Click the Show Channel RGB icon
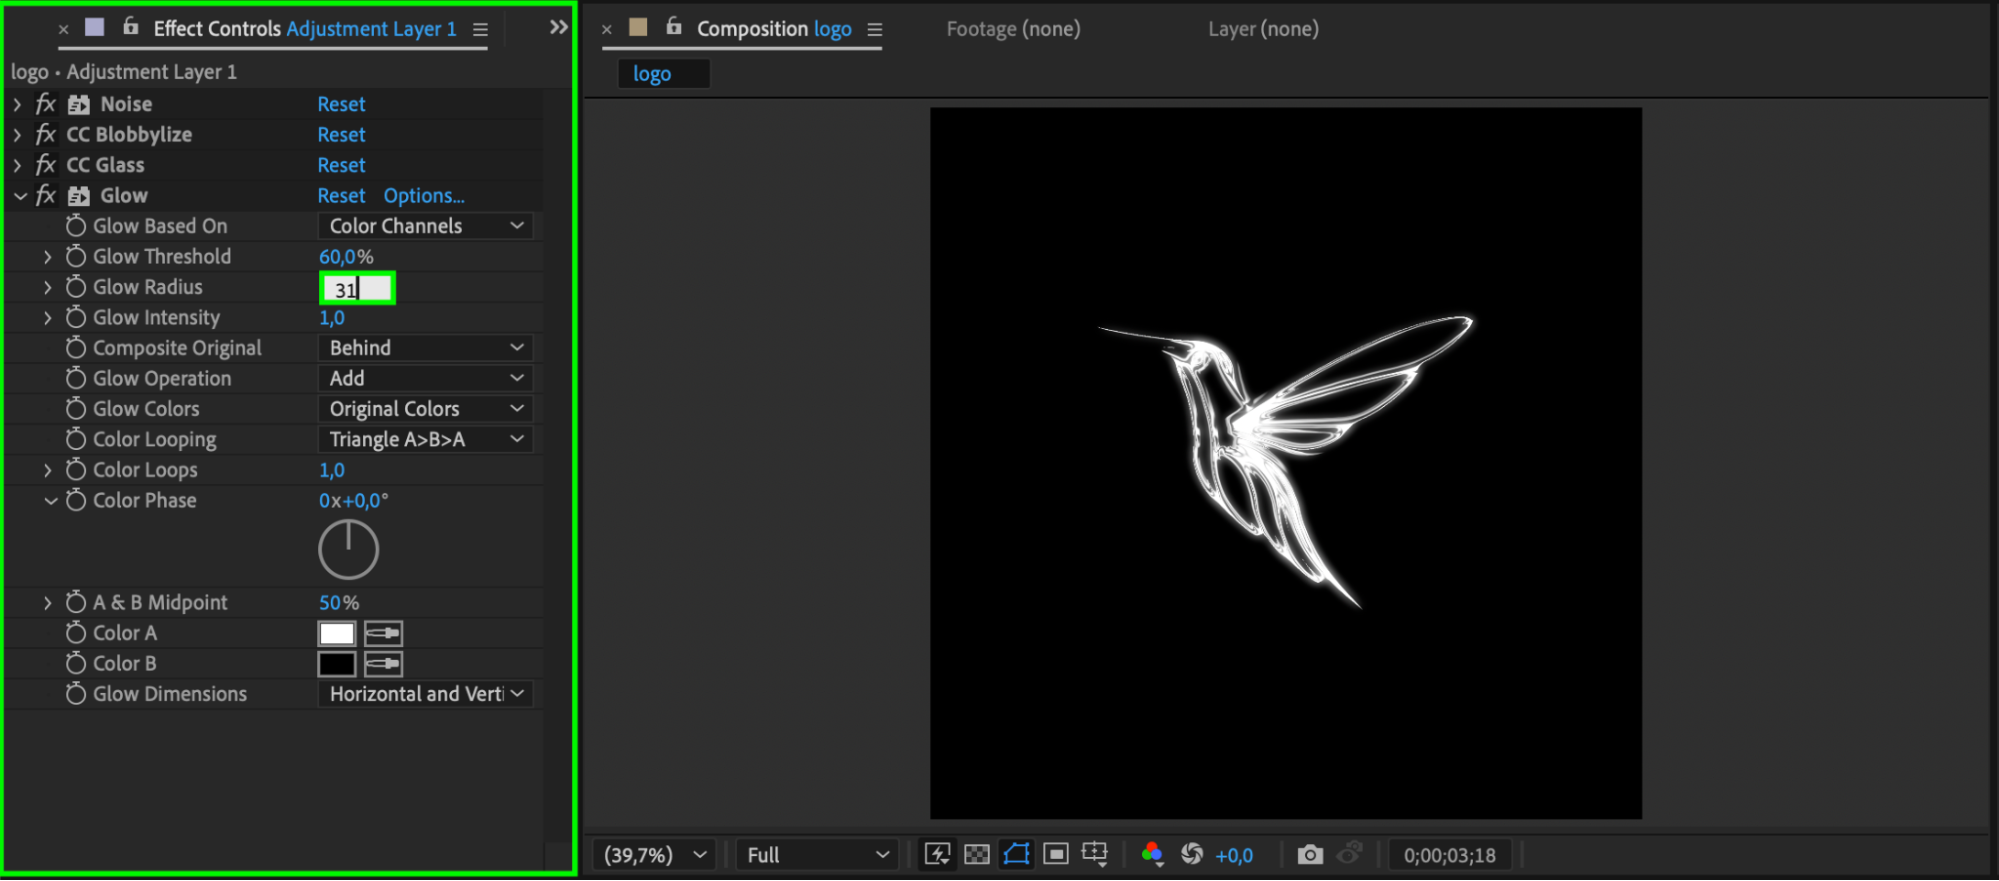 1152,854
